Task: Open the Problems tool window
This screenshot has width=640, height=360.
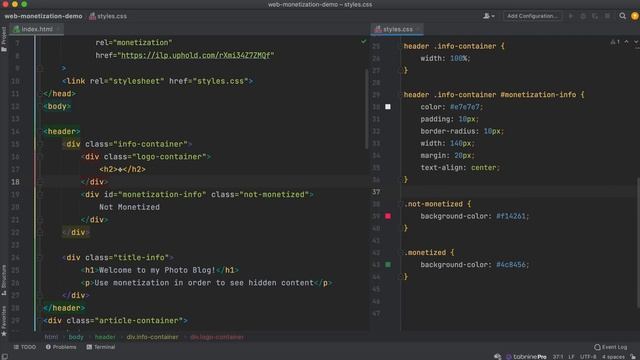Action: point(61,347)
